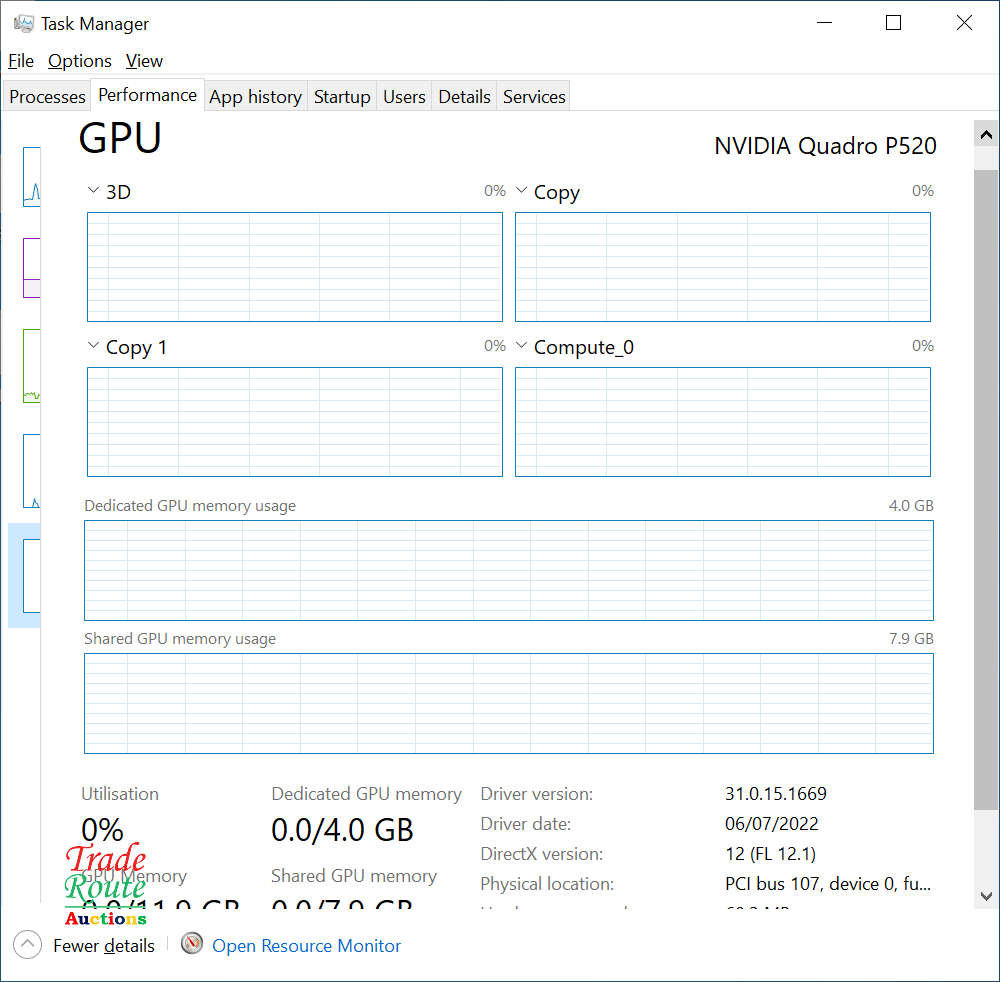Expand the Copy 1 engine selector

tap(94, 346)
